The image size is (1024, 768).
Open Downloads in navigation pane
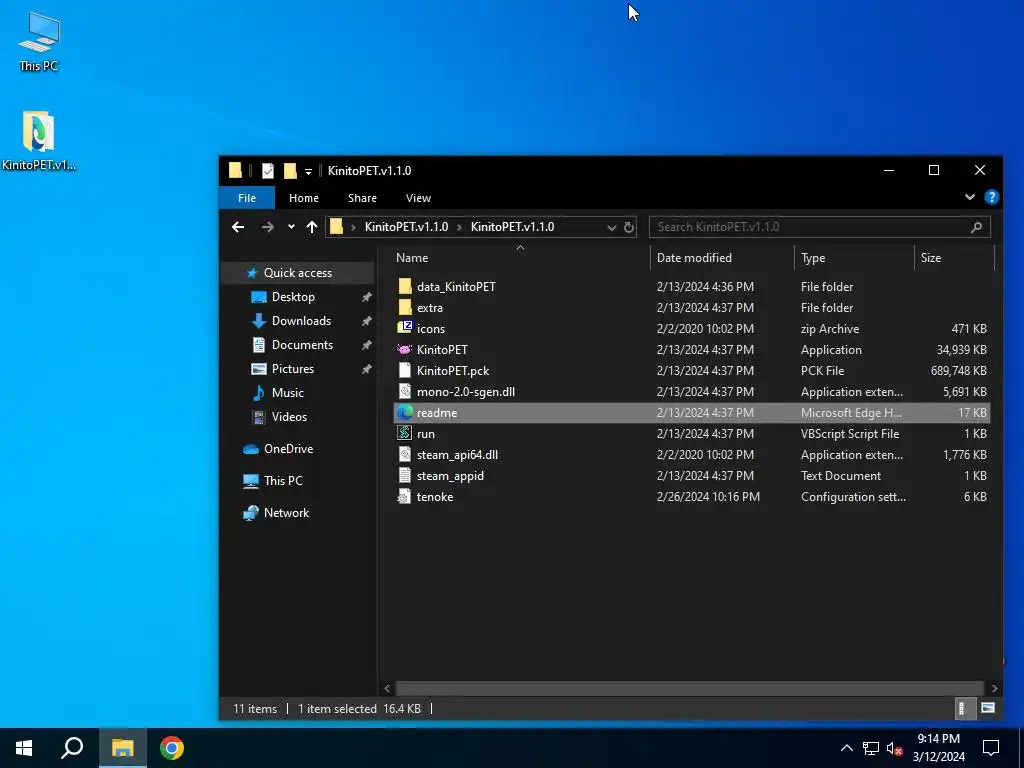[301, 321]
